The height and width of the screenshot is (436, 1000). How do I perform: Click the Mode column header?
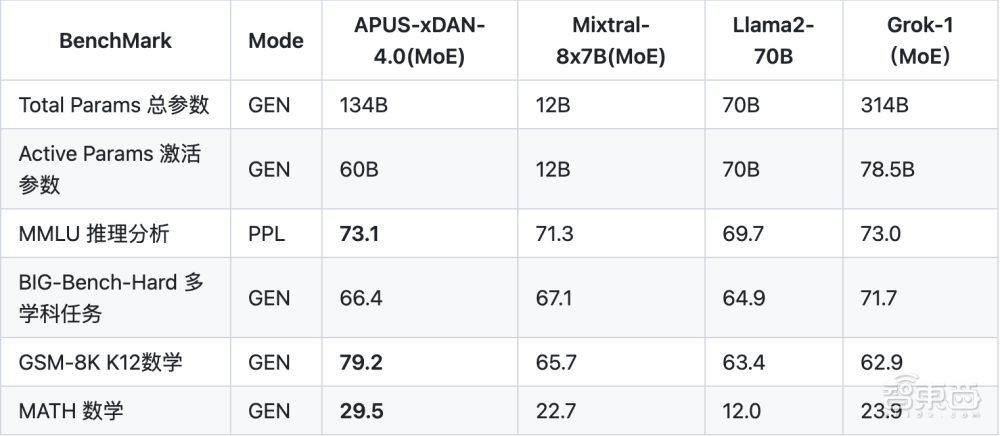(x=276, y=41)
